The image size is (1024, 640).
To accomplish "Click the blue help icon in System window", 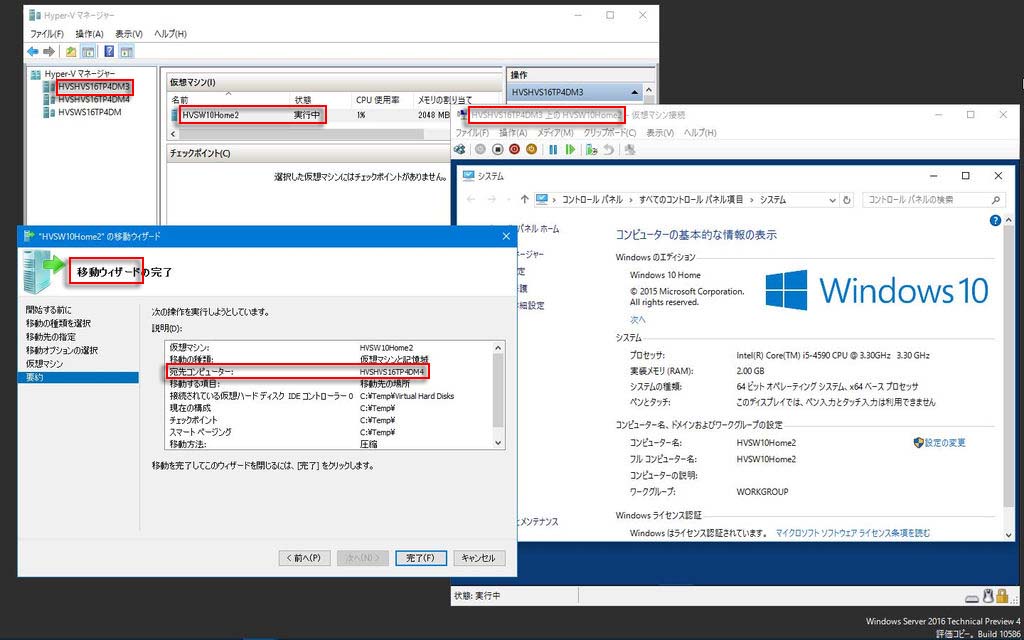I will 995,221.
